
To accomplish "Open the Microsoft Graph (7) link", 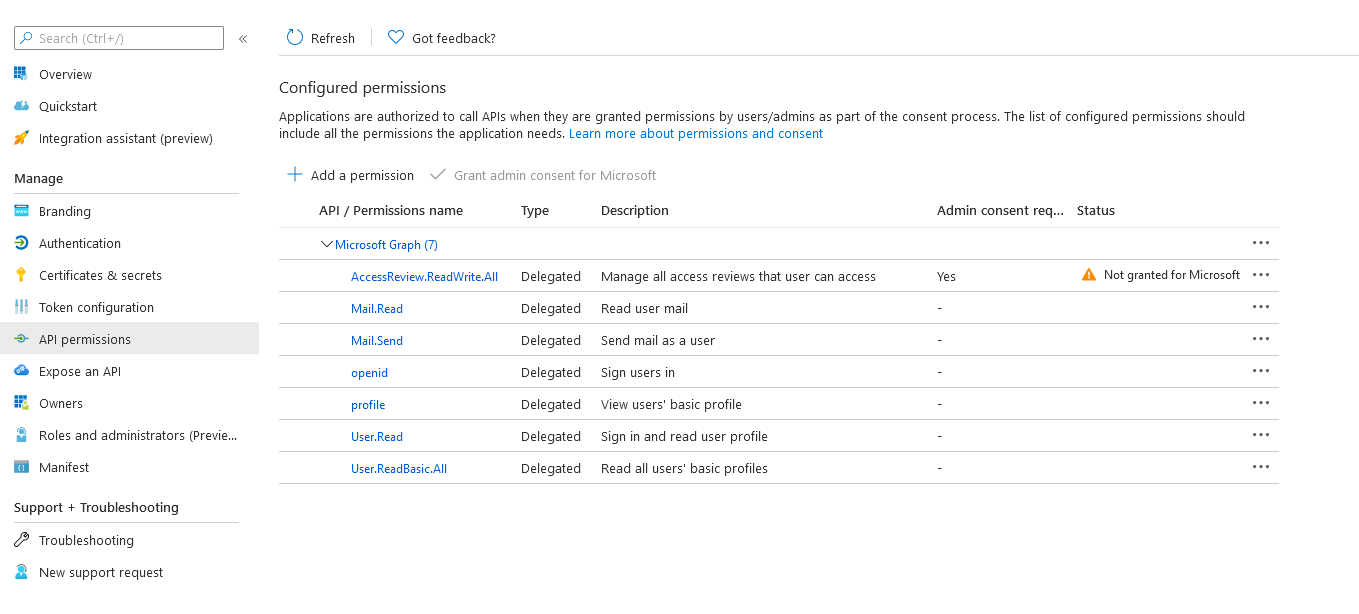I will [x=386, y=244].
